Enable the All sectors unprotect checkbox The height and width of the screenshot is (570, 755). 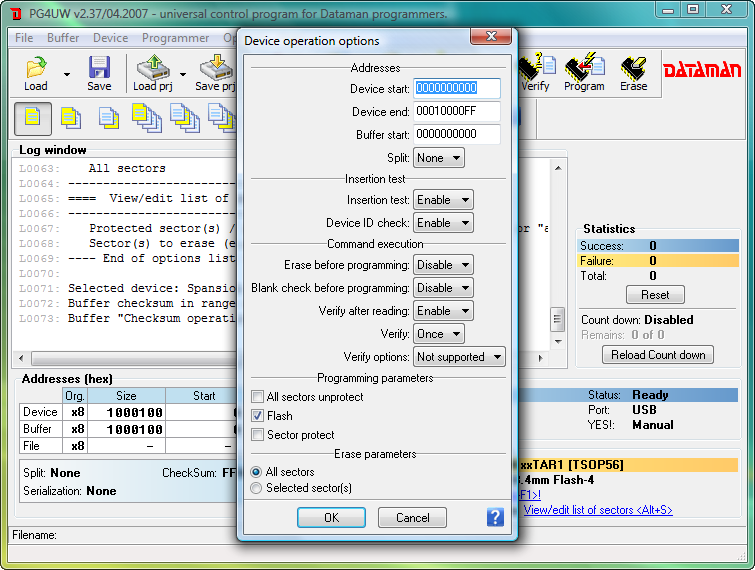coord(258,397)
